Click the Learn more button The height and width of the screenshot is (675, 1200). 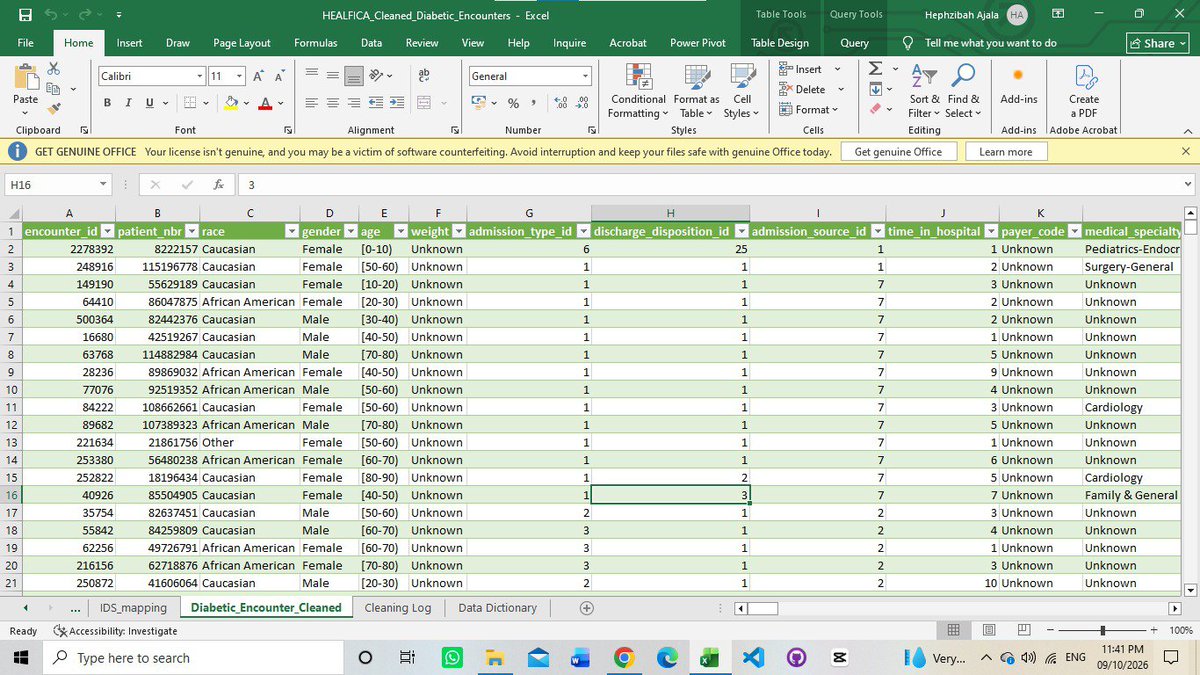tap(1006, 152)
